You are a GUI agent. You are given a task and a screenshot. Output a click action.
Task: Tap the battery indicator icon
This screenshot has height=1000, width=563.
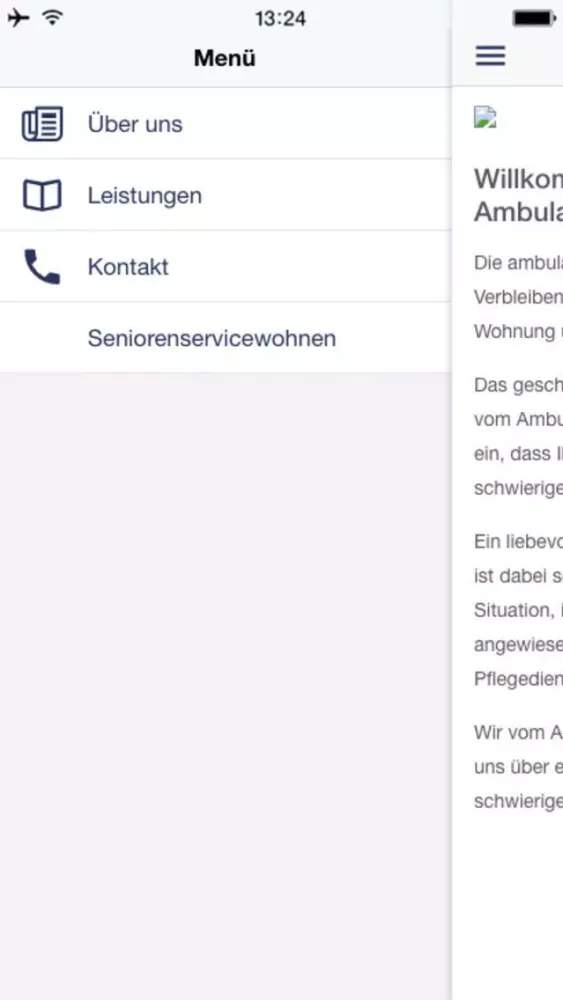pyautogui.click(x=535, y=18)
